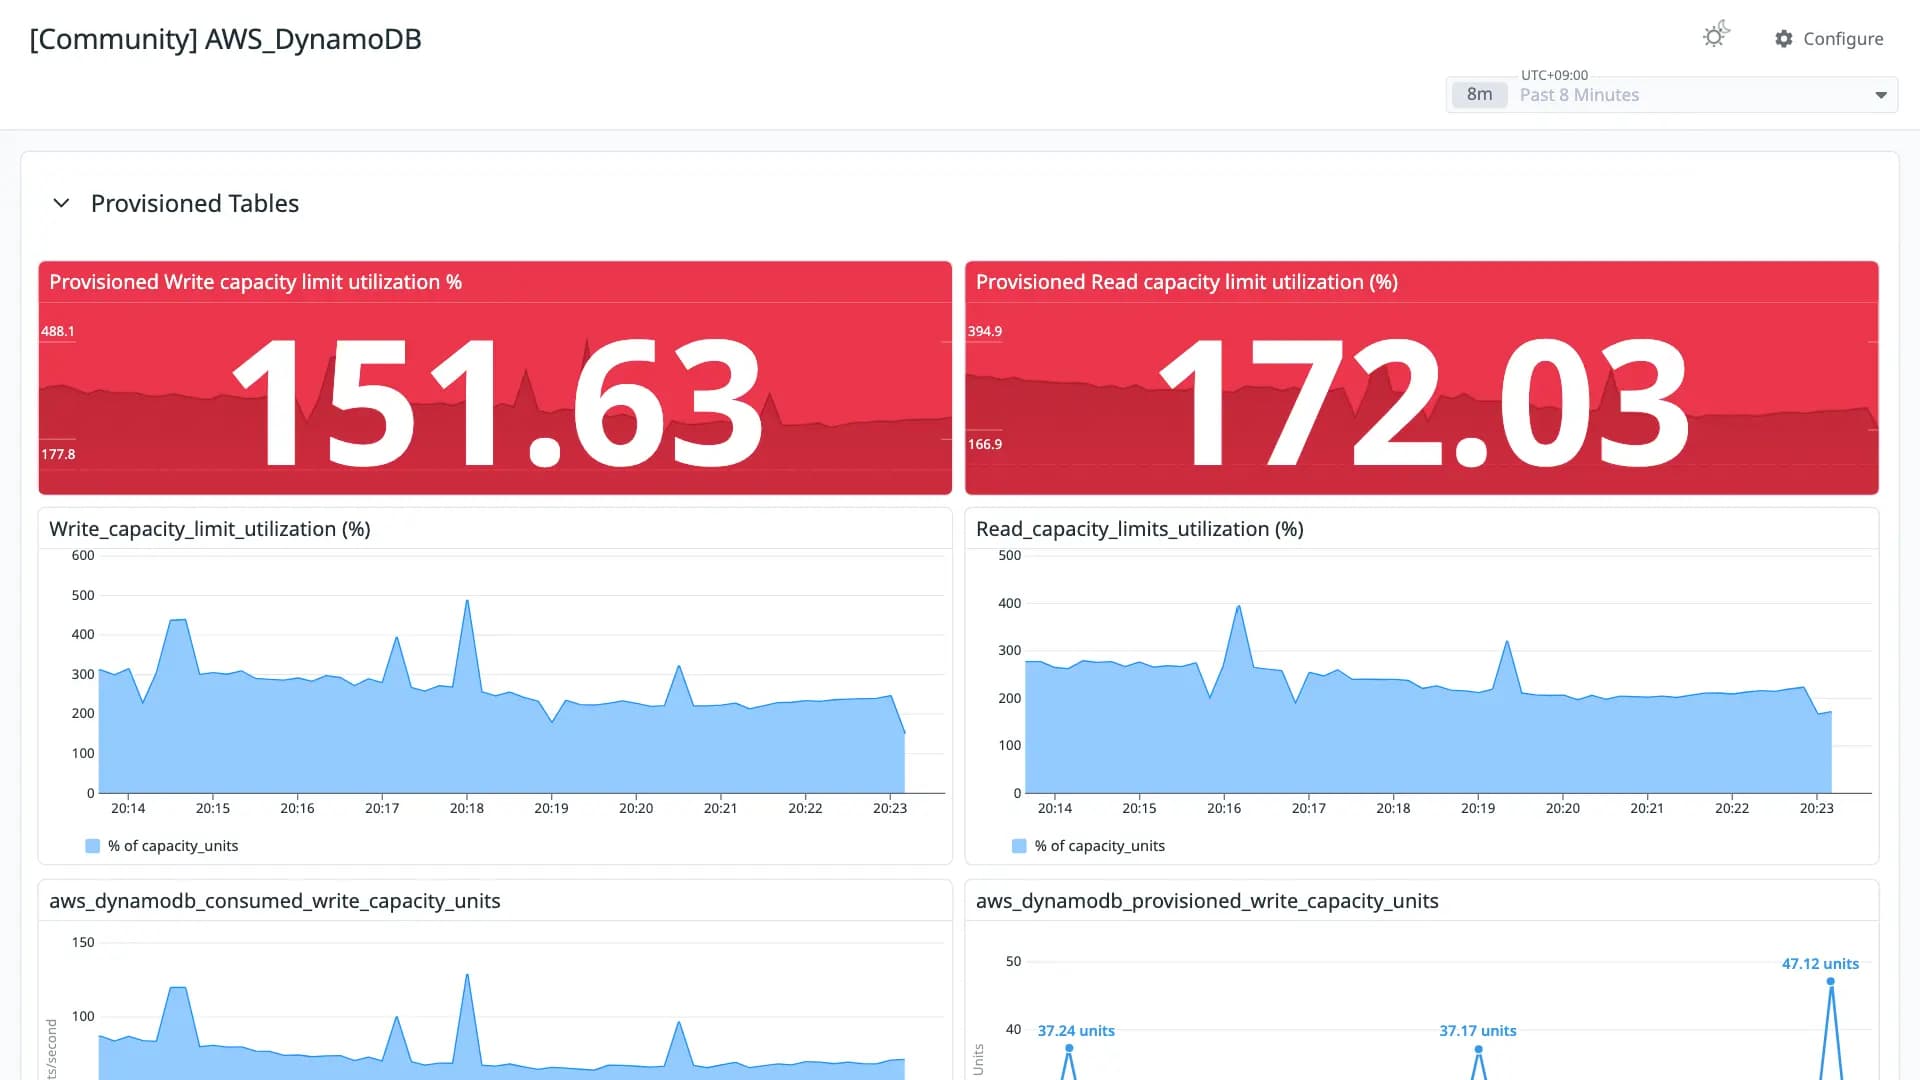Click the 8m time shortcut badge
Screen dimensions: 1920x1080
tap(1479, 95)
